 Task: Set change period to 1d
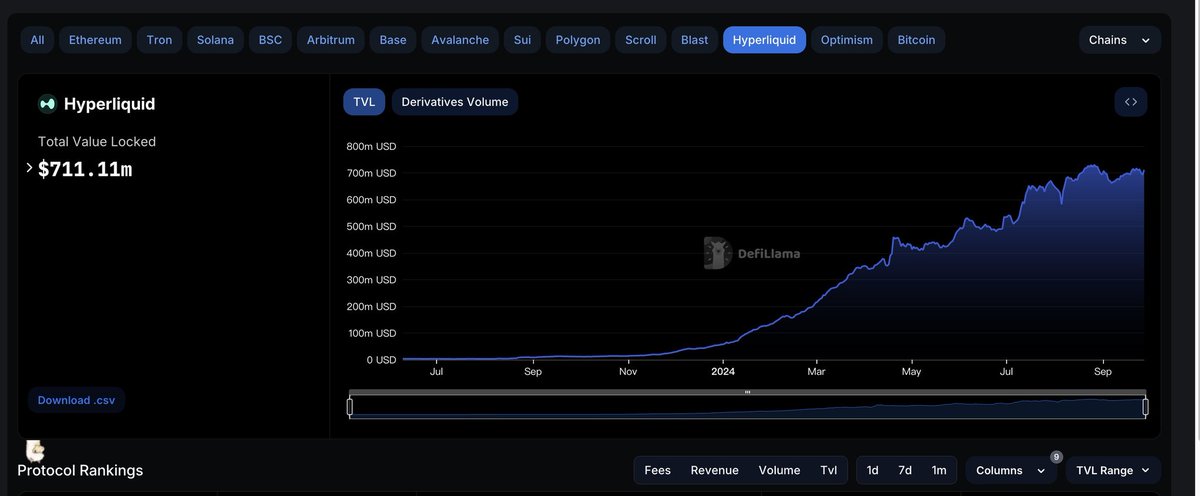coord(873,470)
